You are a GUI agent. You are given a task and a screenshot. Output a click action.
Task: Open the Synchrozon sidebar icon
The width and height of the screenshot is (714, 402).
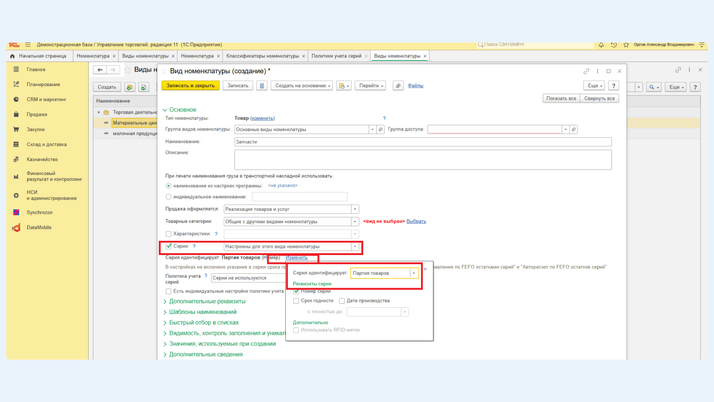point(16,212)
